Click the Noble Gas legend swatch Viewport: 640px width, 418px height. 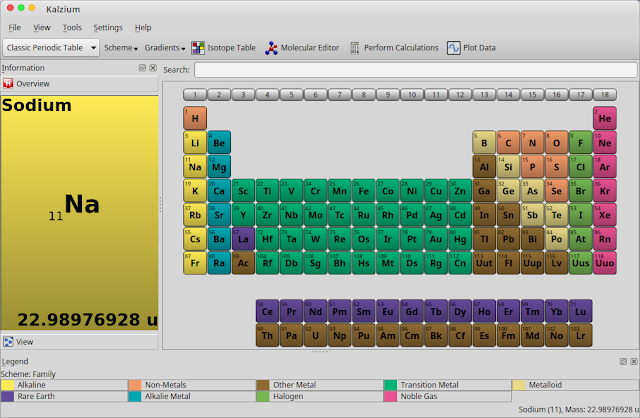(x=391, y=396)
